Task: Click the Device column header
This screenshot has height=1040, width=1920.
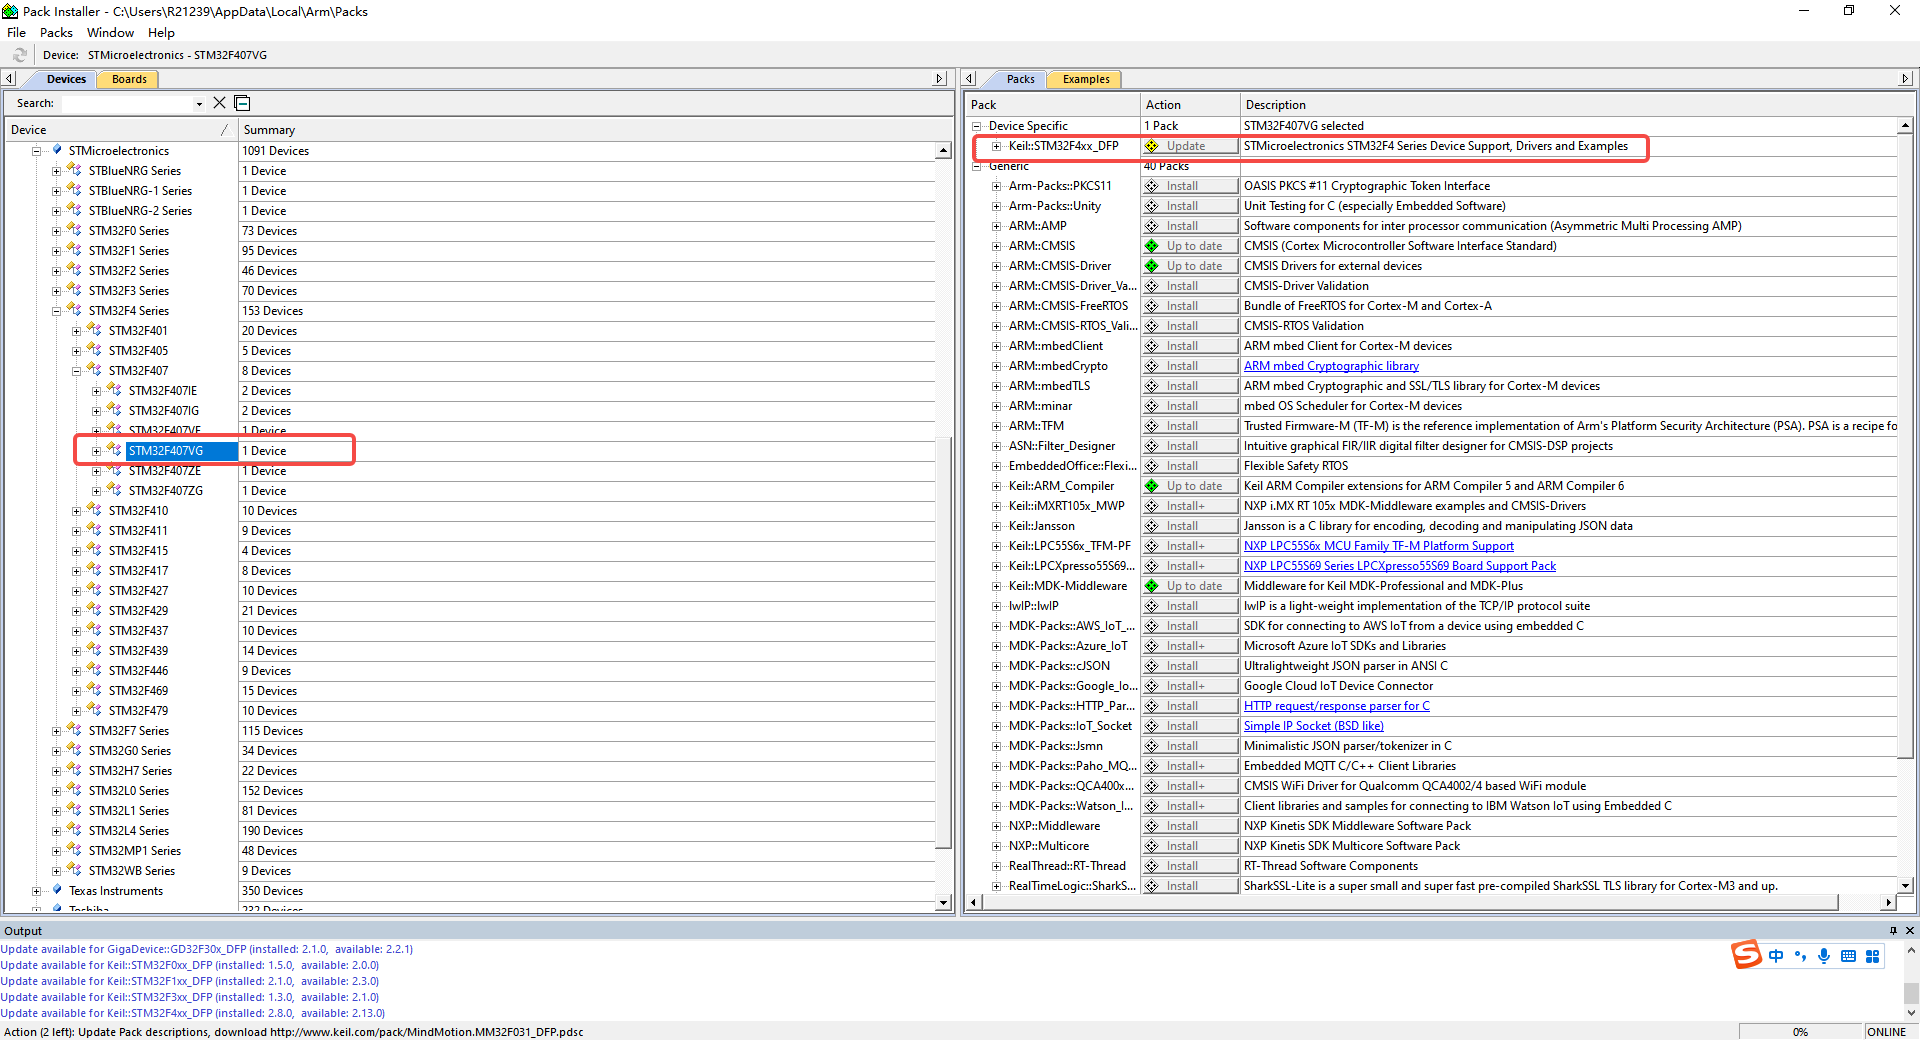Action: [121, 130]
